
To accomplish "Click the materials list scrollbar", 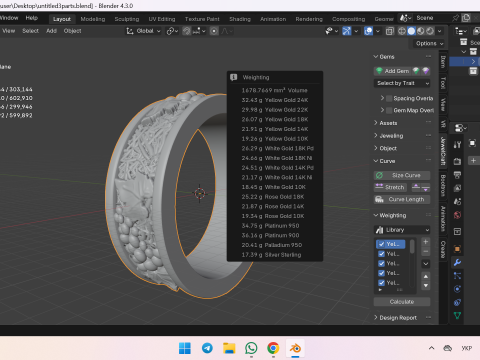I will tap(412, 247).
